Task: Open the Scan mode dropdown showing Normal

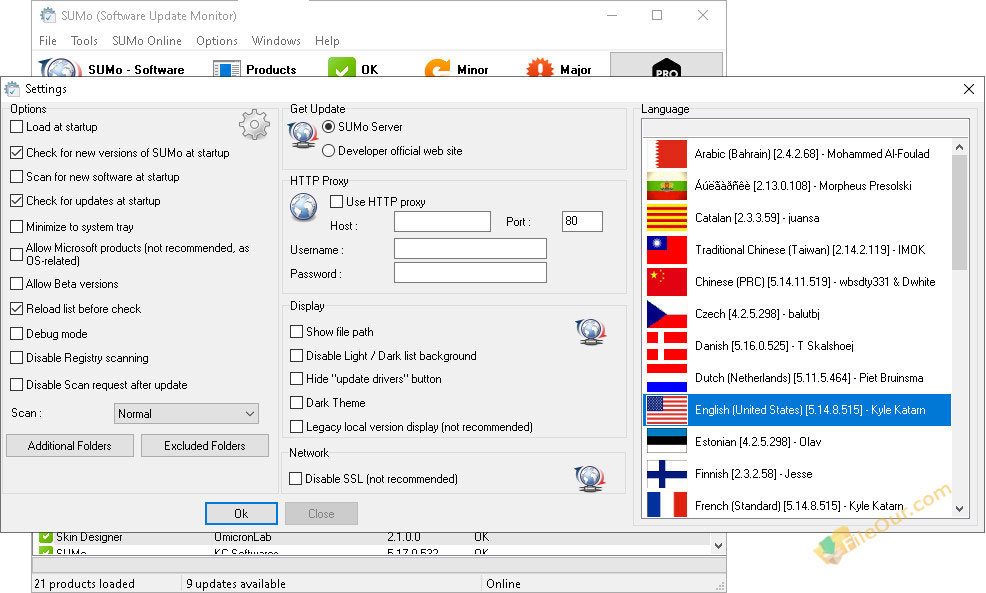Action: coord(186,414)
